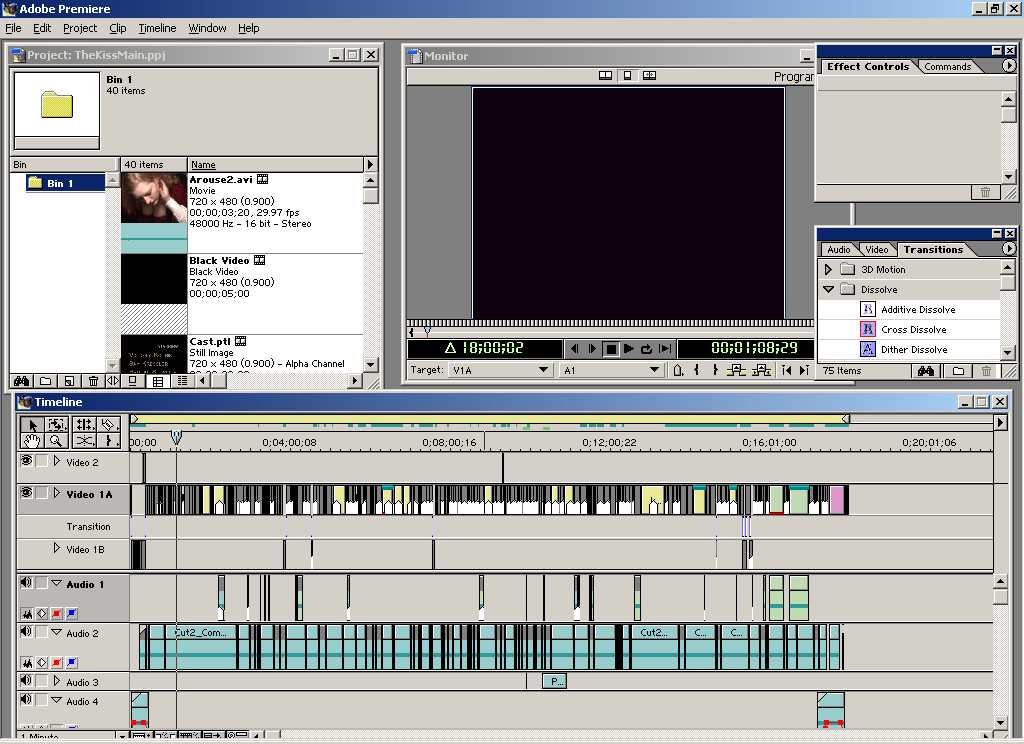Screen dimensions: 1024x744
Task: Click the Arouse2.avi clip thumbnail
Action: coord(154,198)
